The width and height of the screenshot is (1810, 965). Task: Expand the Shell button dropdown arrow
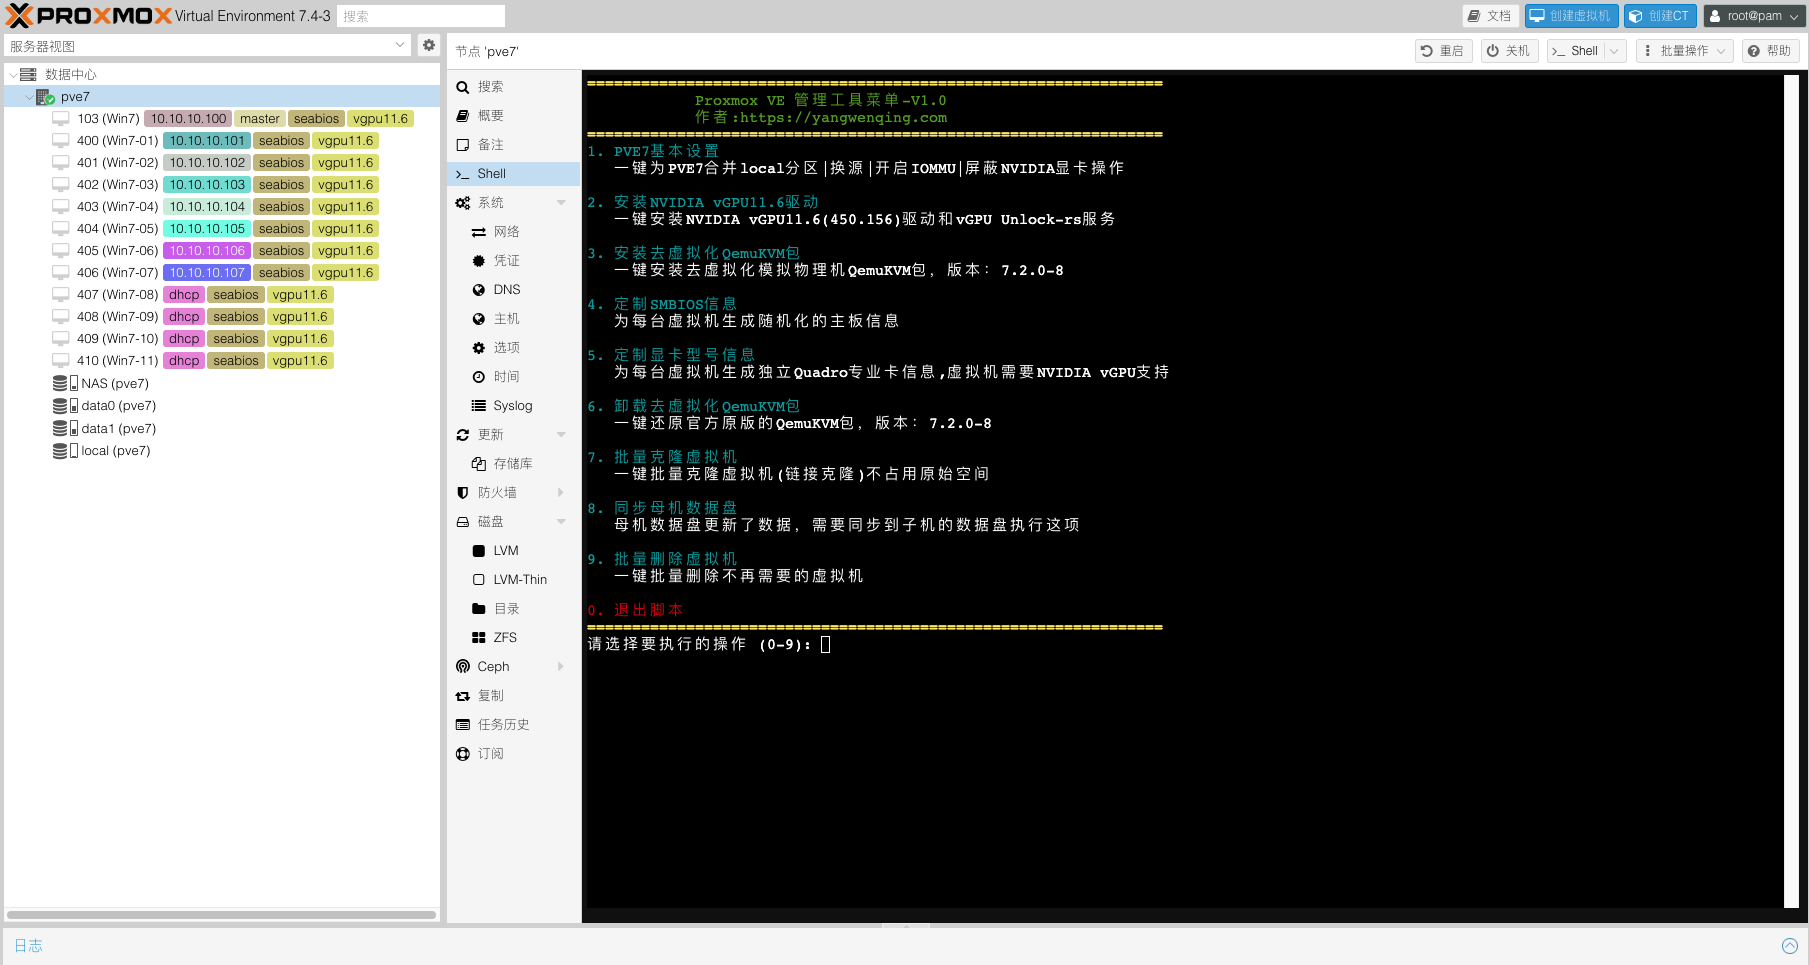pos(1614,51)
